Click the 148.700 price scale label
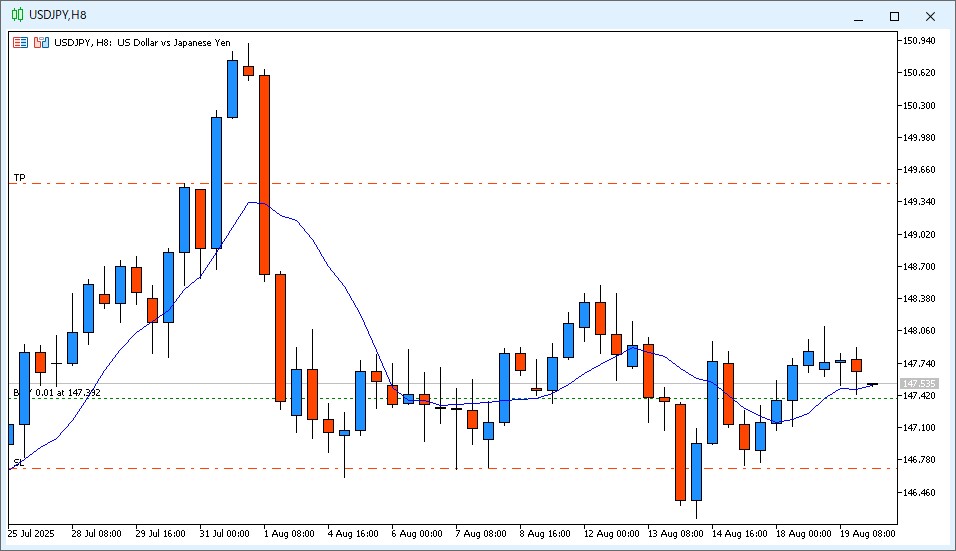Screen dimensions: 956x551 point(919,266)
